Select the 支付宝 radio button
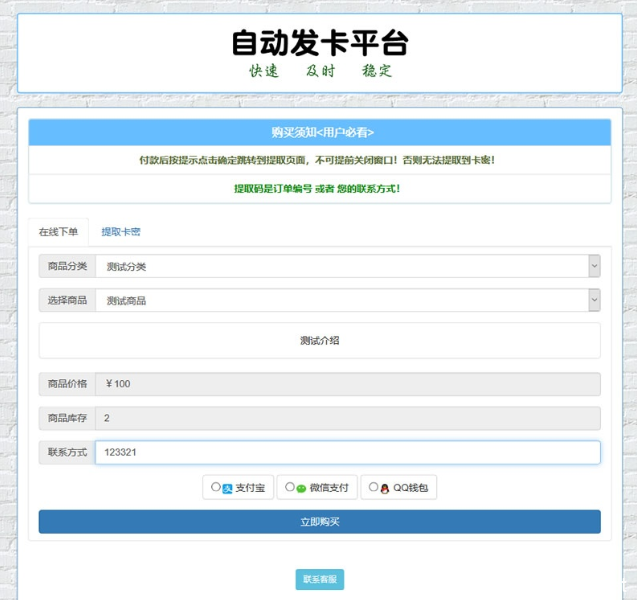Image resolution: width=637 pixels, height=600 pixels. [216, 488]
